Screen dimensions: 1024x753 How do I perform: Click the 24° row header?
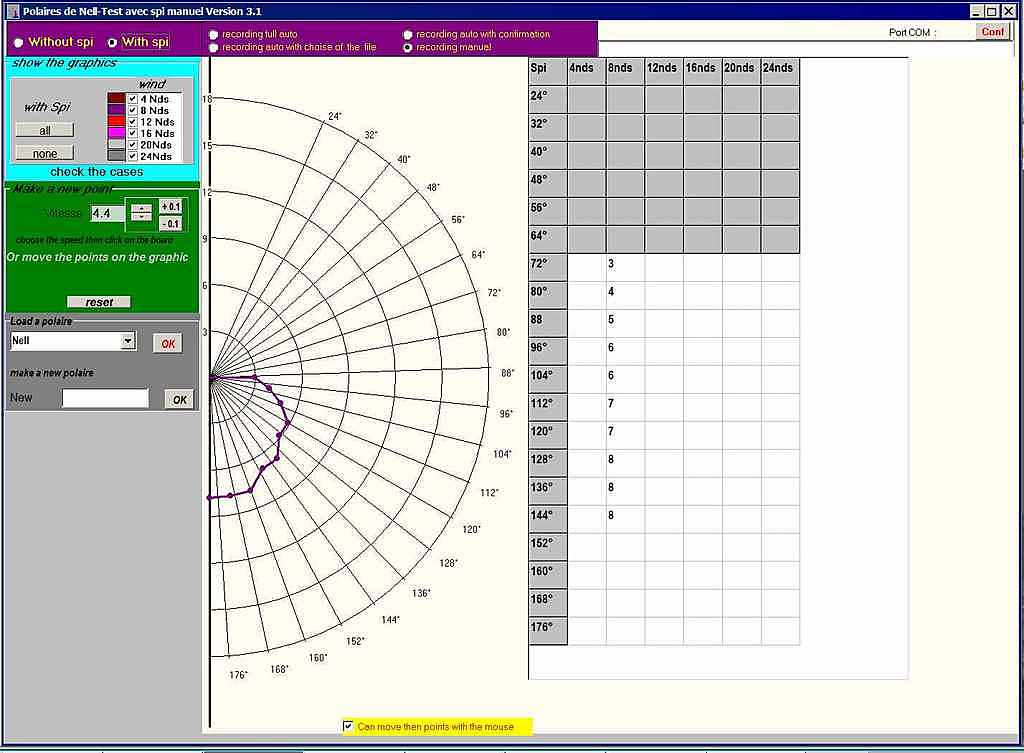click(548, 99)
